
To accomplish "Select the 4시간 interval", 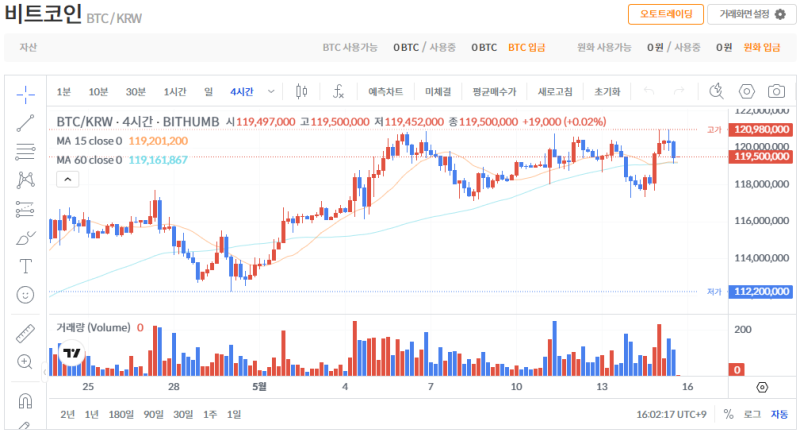I will [241, 92].
